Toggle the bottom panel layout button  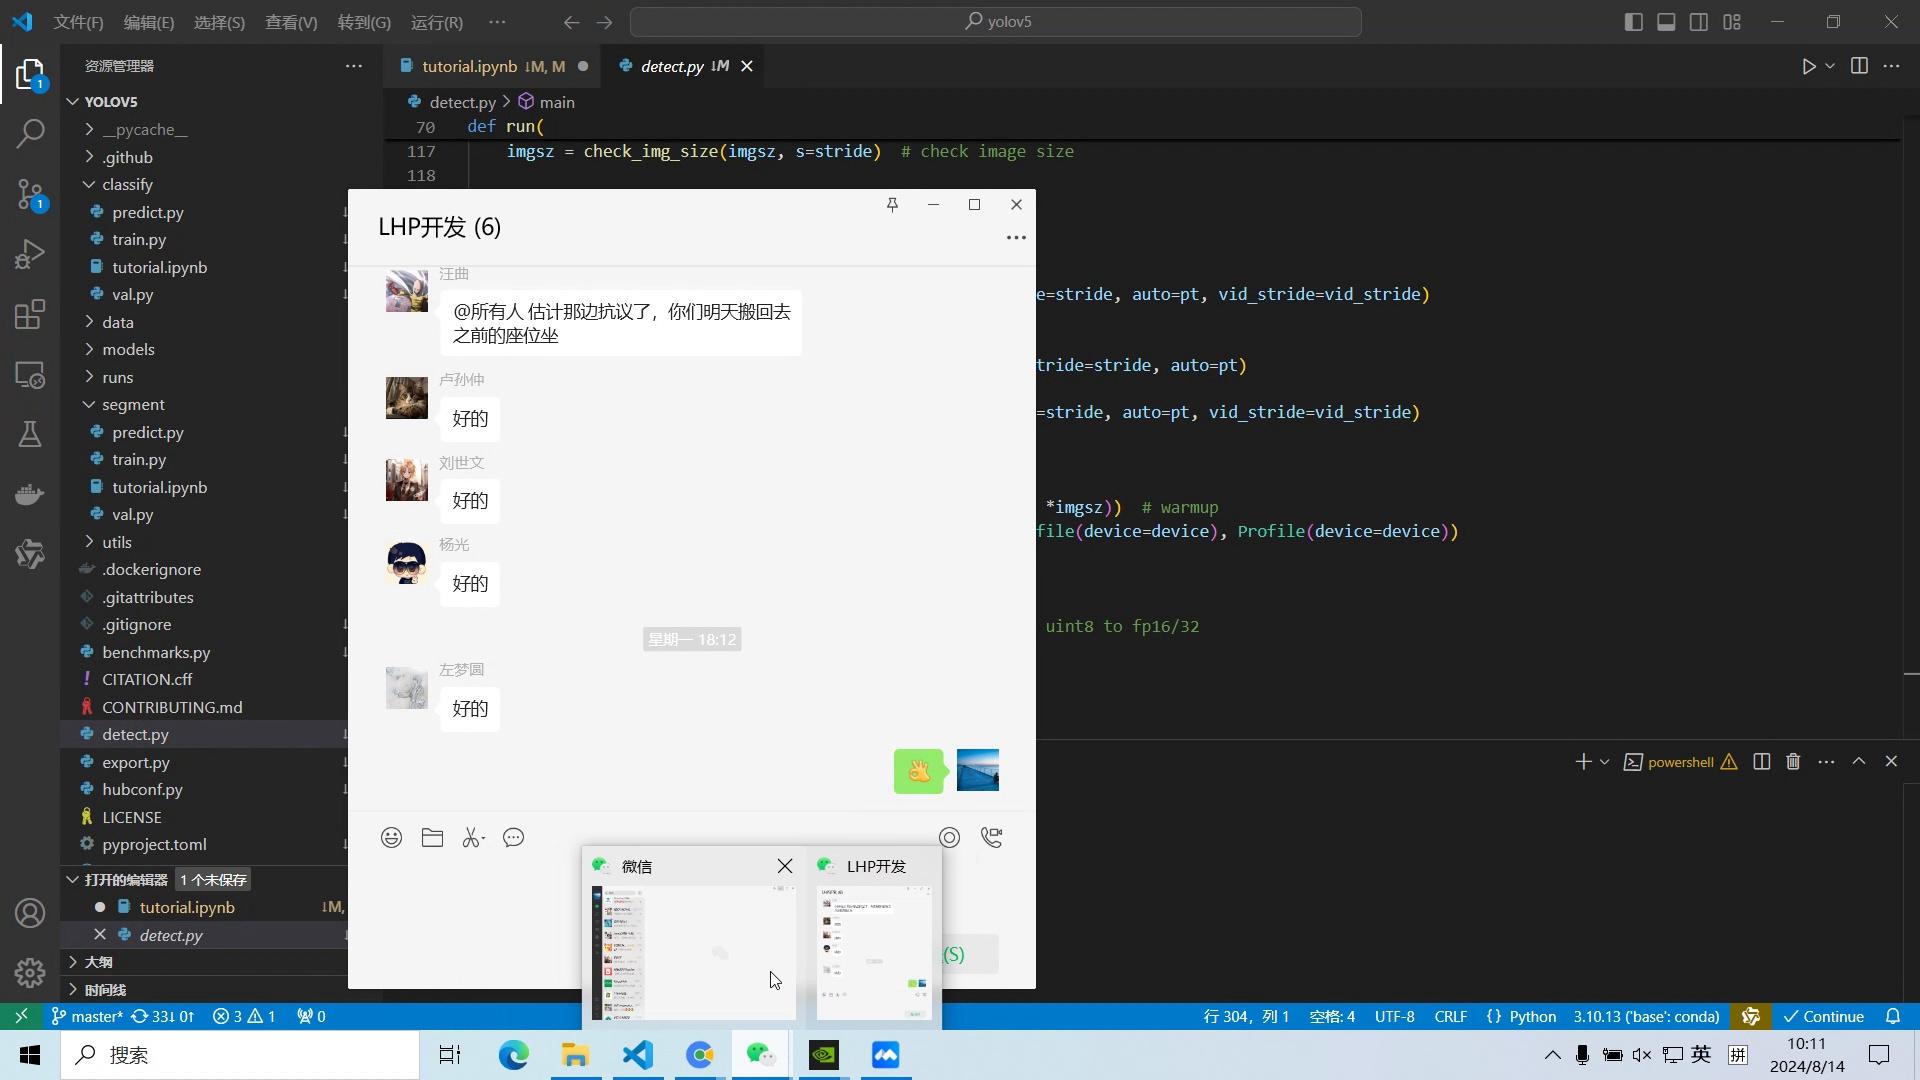pos(1666,22)
